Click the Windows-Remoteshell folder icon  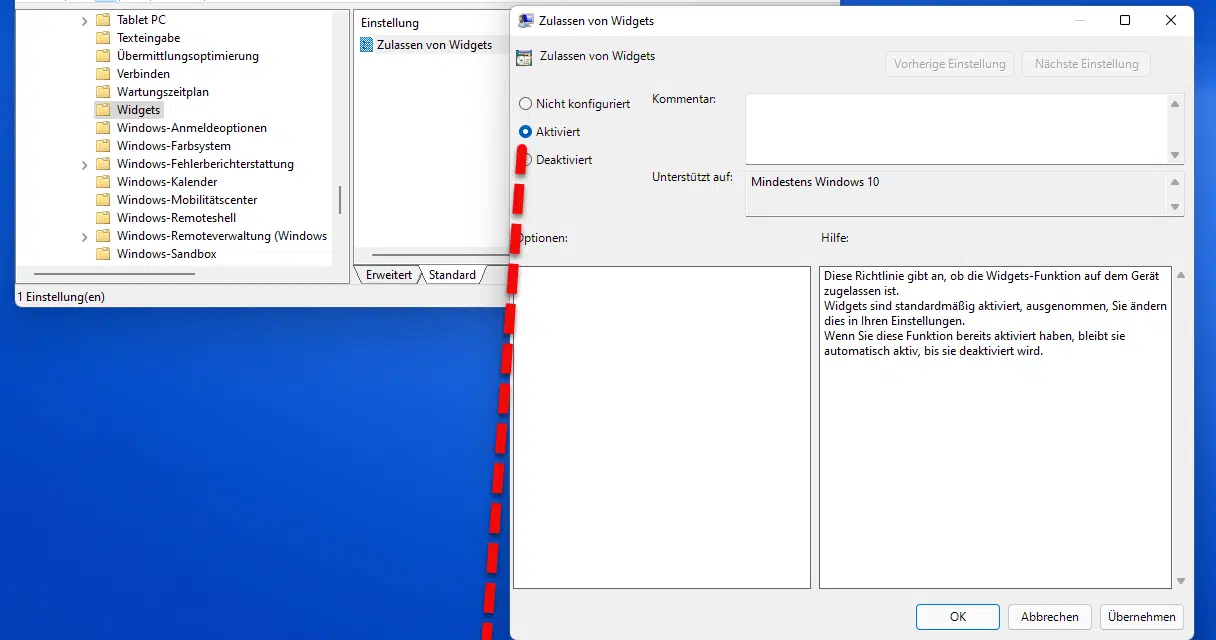click(x=103, y=218)
